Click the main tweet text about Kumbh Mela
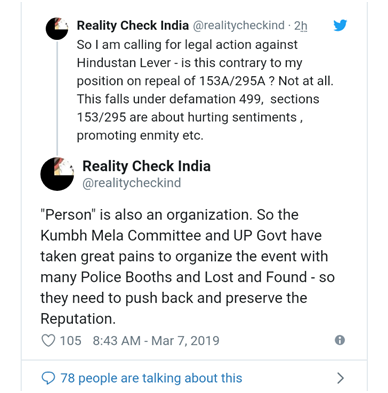The image size is (388, 393). tap(187, 267)
